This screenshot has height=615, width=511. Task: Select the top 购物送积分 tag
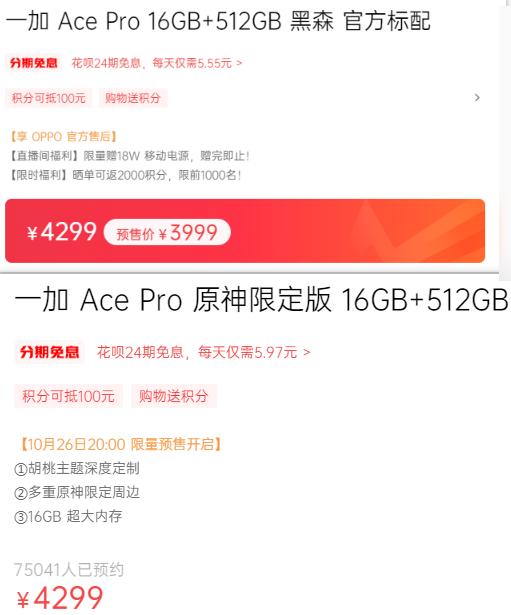[133, 98]
